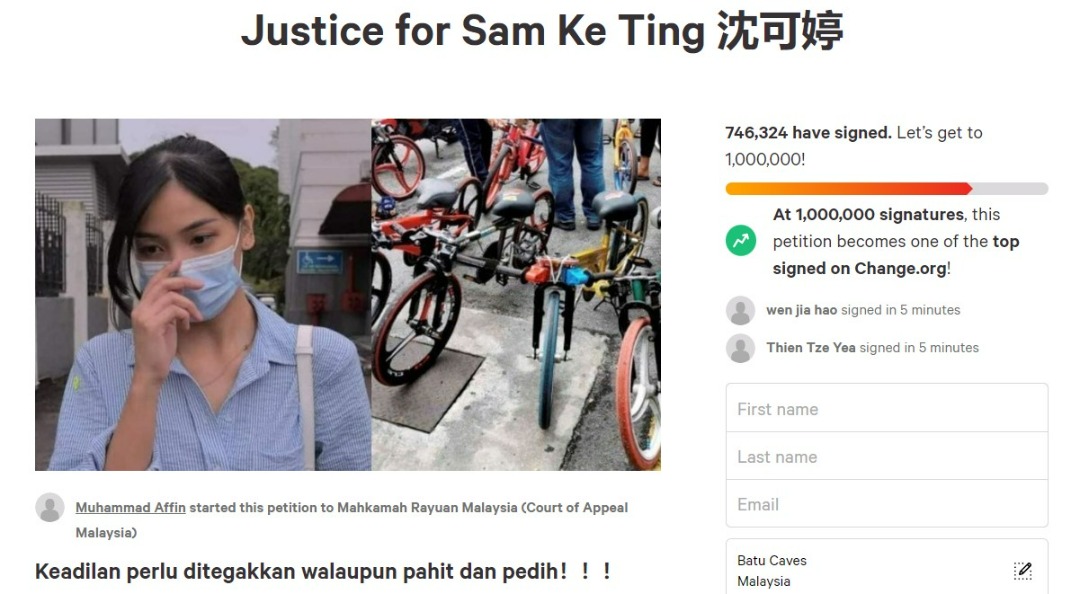Focus the First name field
The image size is (1080, 594).
pos(886,409)
